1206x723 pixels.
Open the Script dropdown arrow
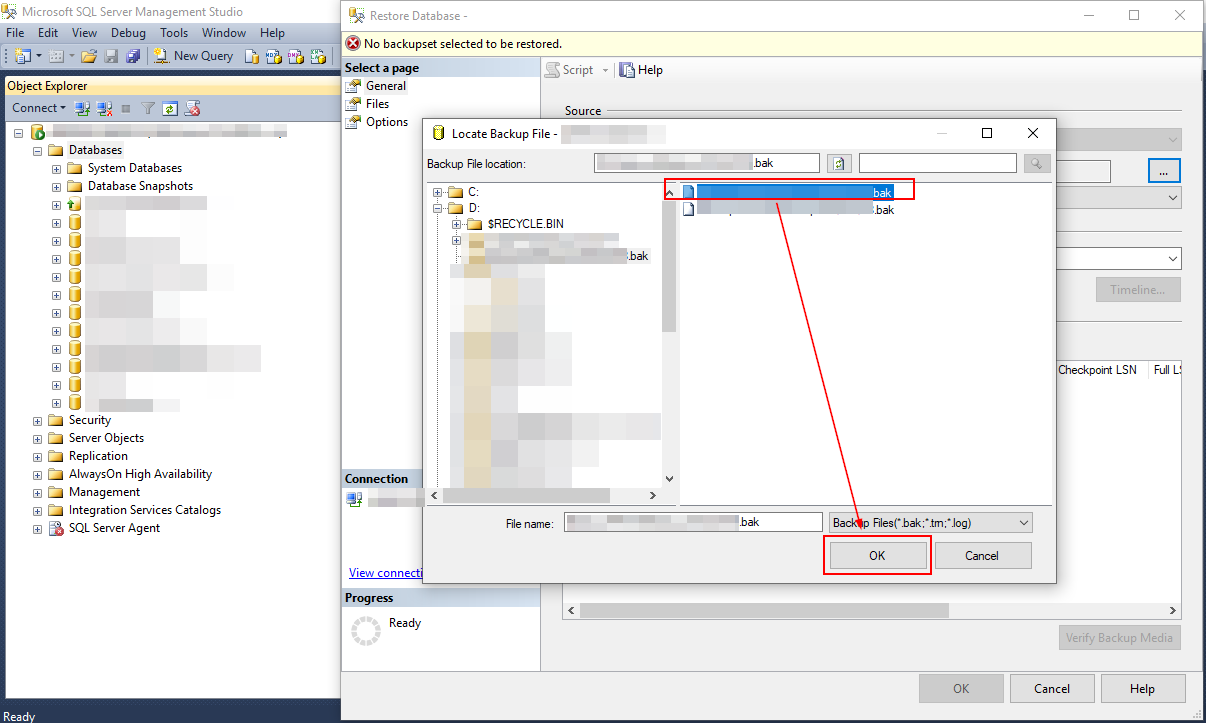(x=605, y=70)
